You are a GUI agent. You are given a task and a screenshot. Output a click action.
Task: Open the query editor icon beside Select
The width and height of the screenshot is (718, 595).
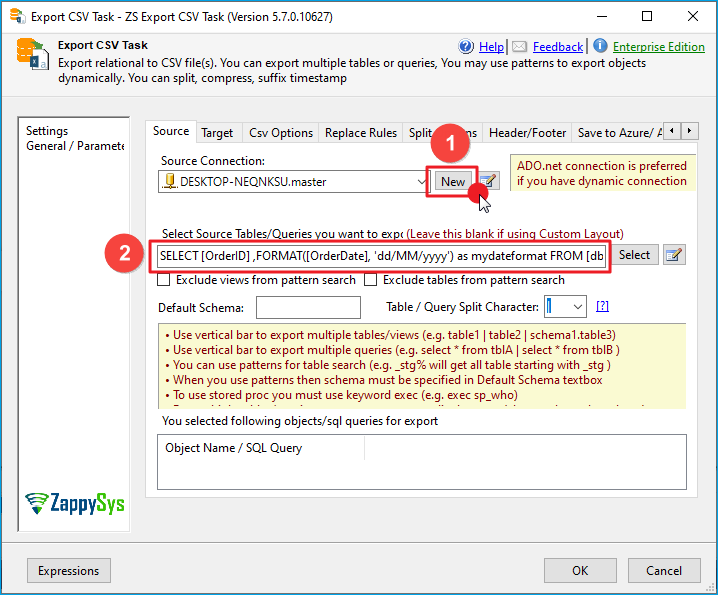[674, 255]
